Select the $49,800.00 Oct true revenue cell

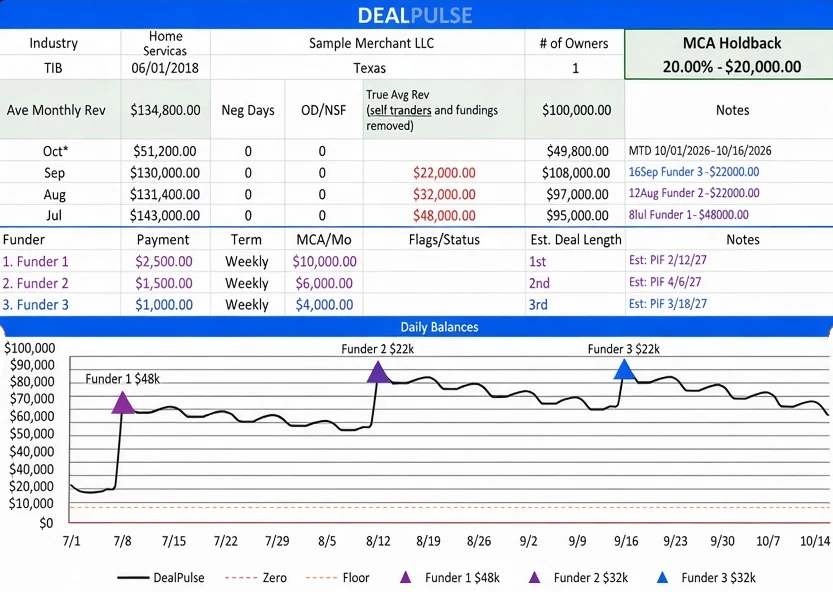coord(575,151)
